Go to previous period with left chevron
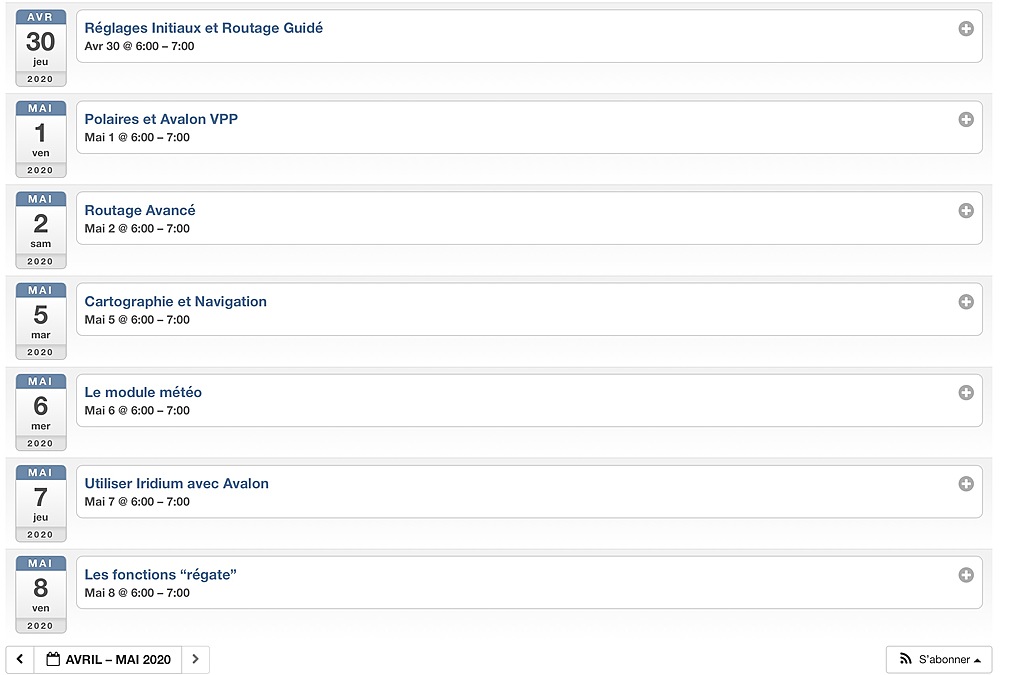 click(x=20, y=659)
